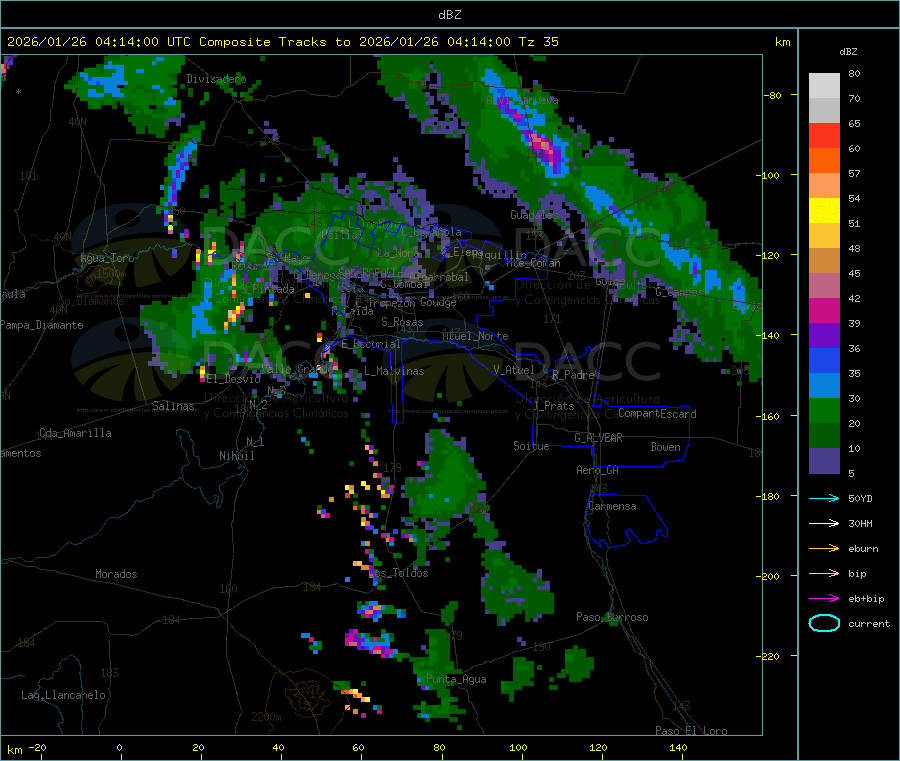Click the Atuel_Norte place label
This screenshot has height=761, width=900.
click(475, 336)
